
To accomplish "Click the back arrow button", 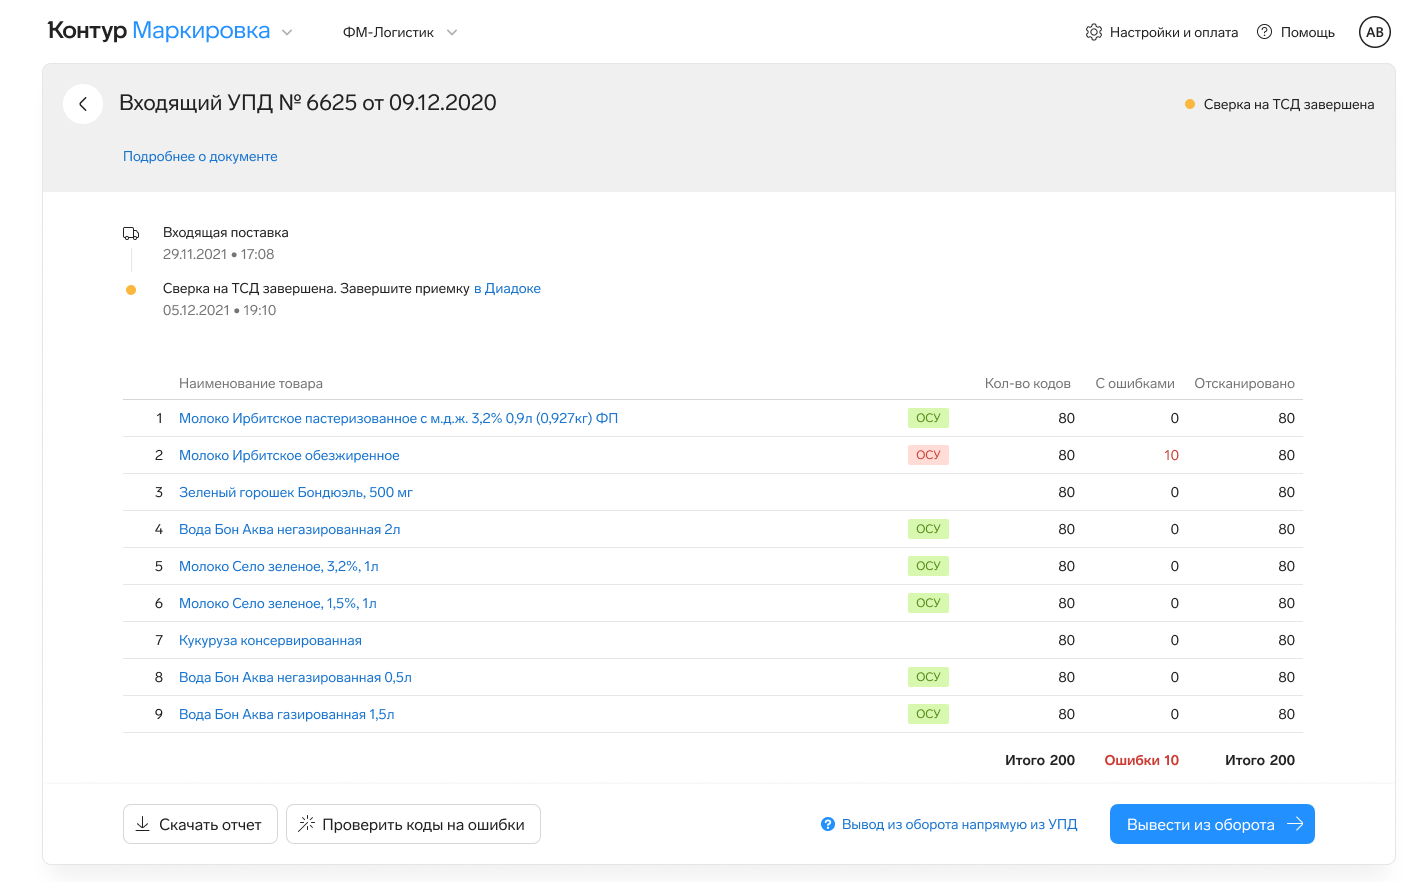I will (x=83, y=104).
